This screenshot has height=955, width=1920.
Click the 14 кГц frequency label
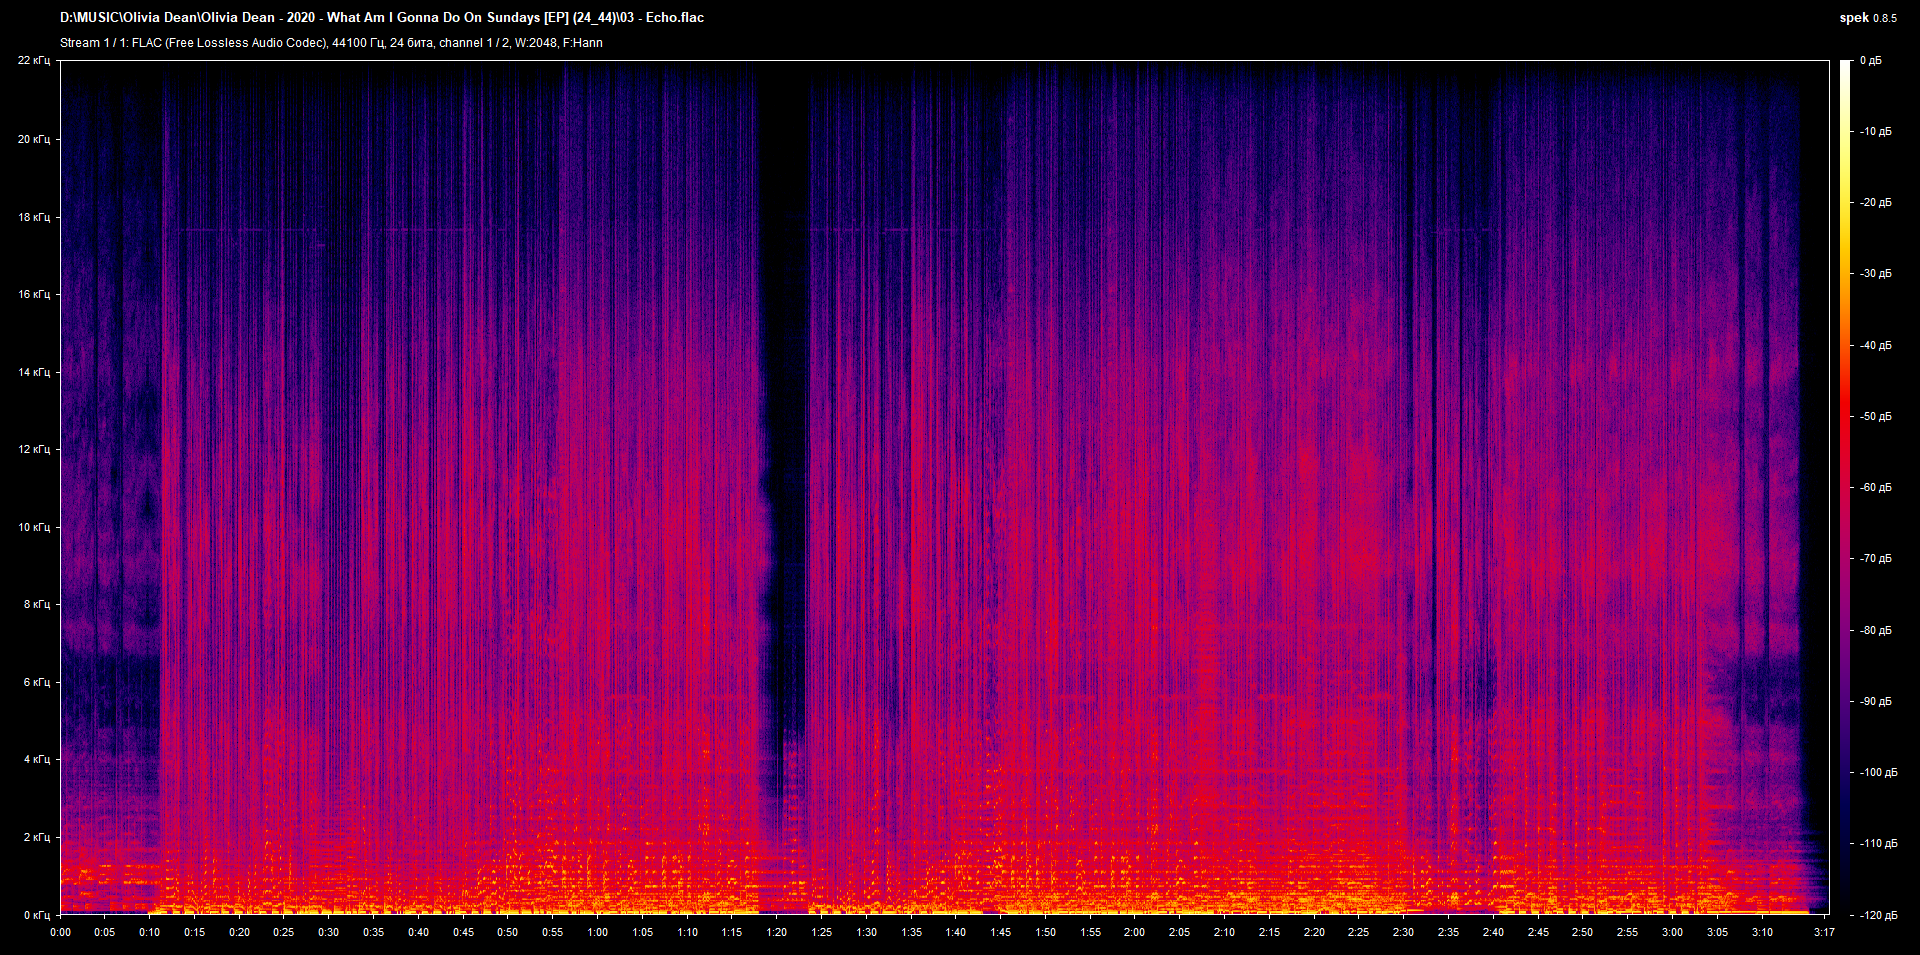[34, 372]
